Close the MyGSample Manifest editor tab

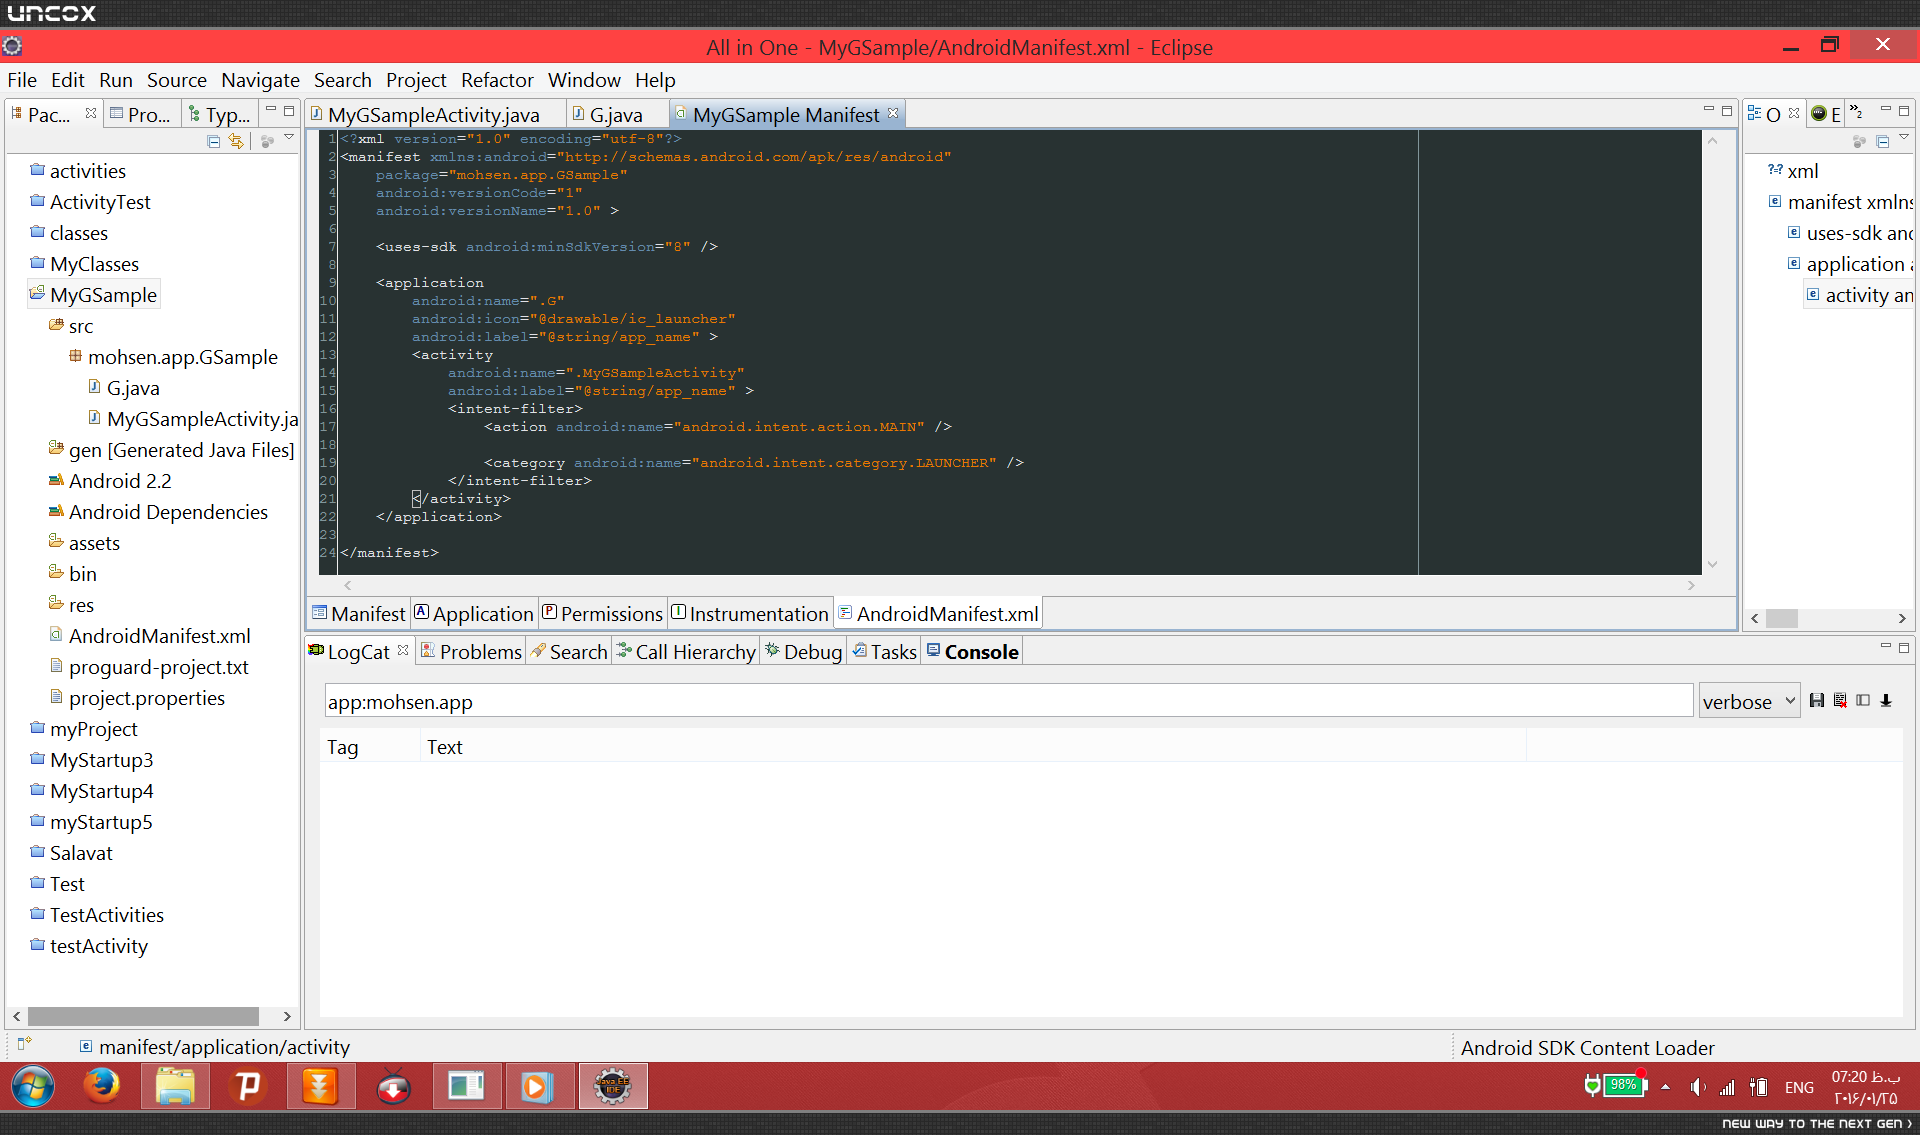pos(893,113)
